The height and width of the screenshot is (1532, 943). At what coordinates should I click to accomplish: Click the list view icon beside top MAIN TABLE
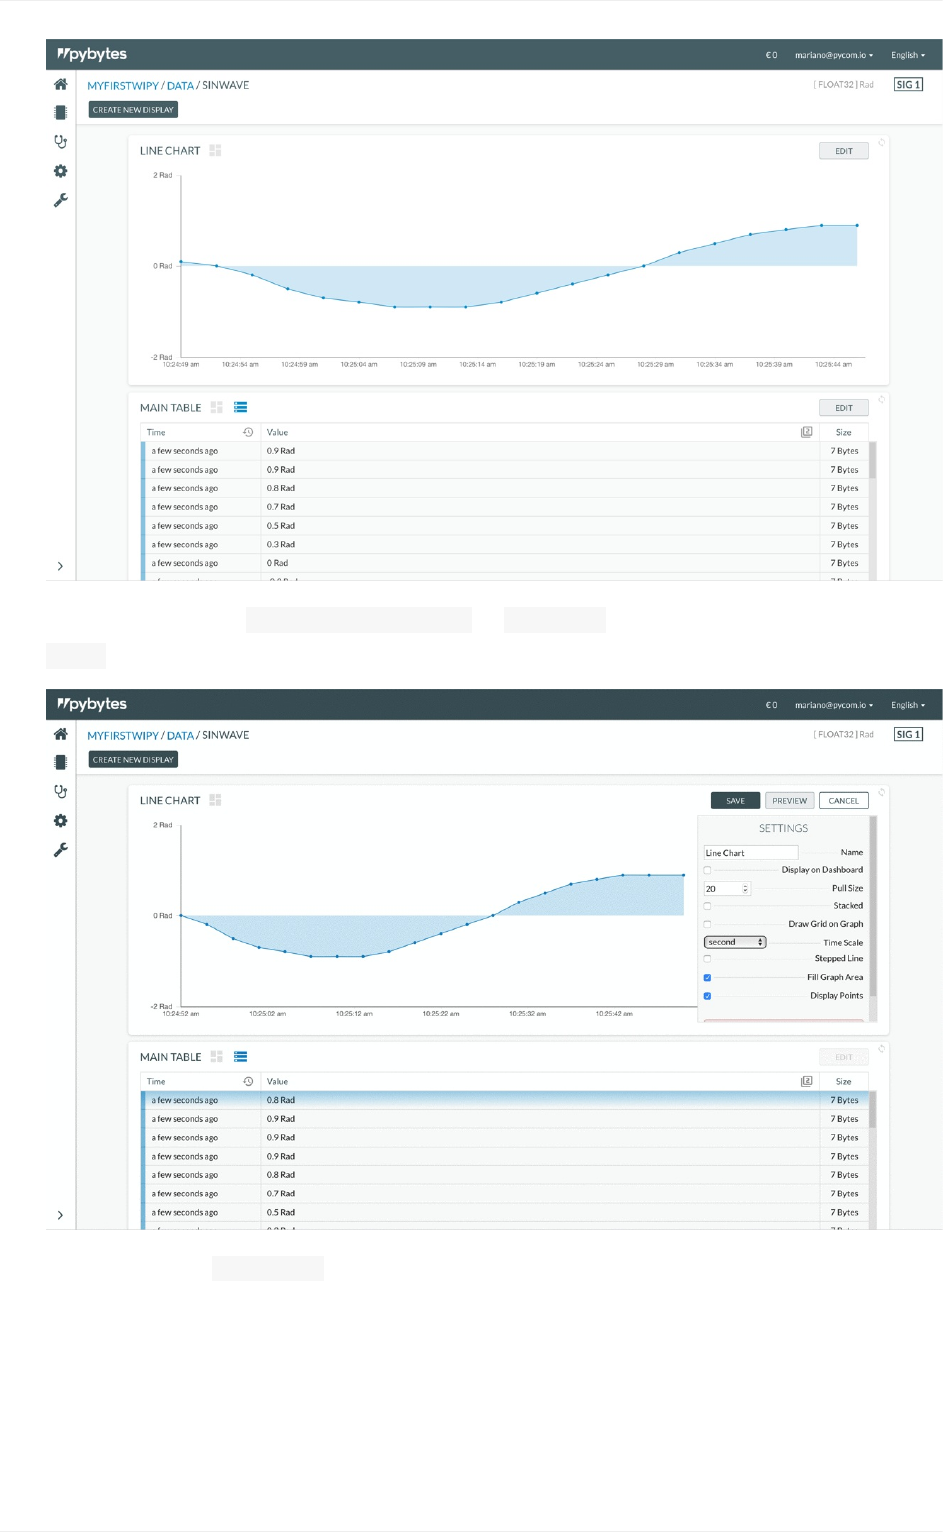tap(240, 407)
